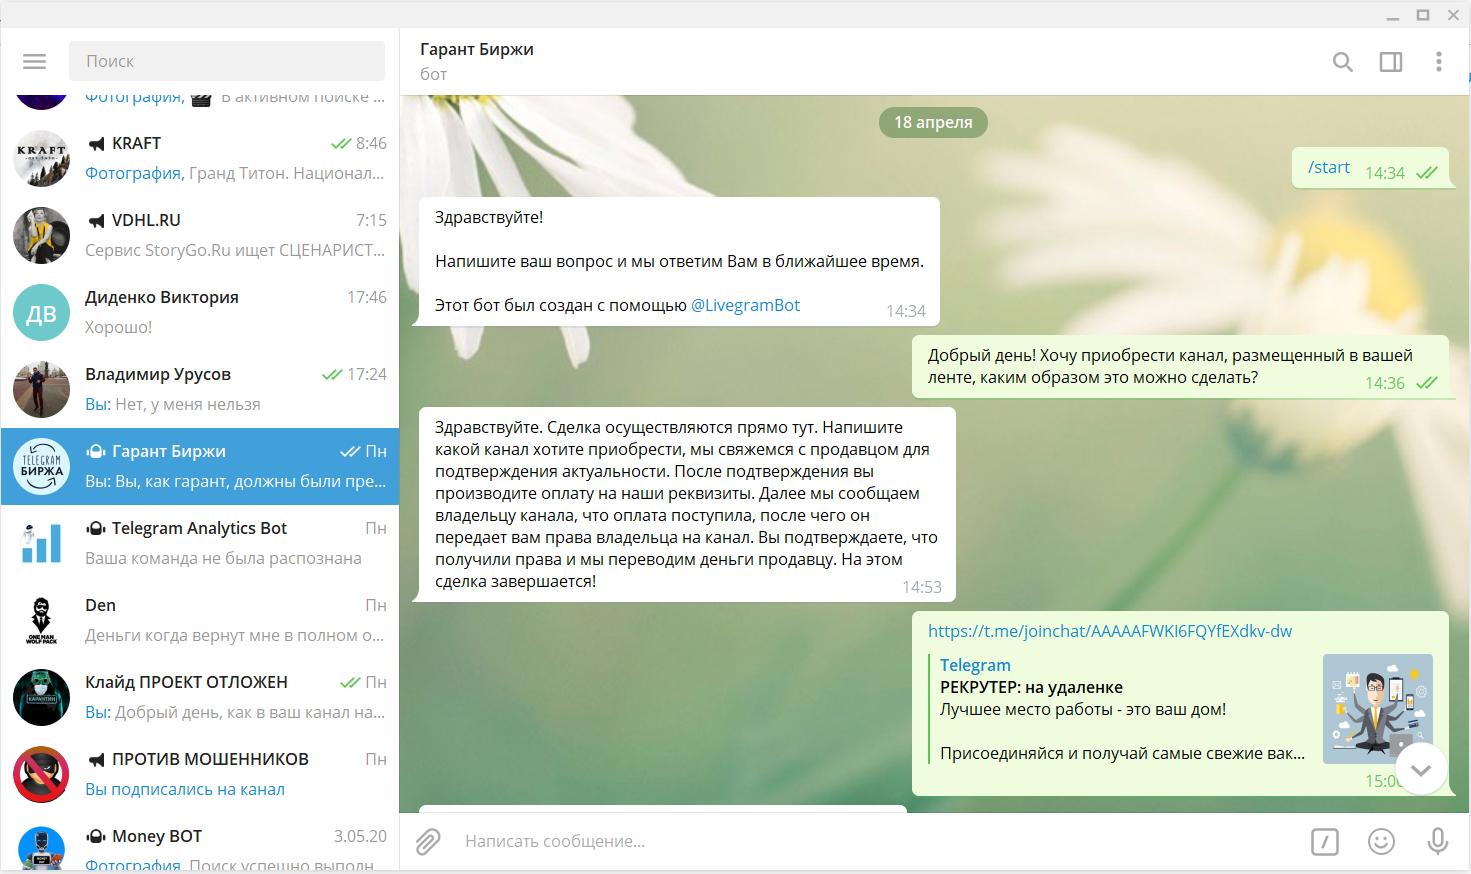Click the ПРОТИВ МОШЕННИКОВ channel avatar
This screenshot has height=874, width=1471.
tap(41, 774)
